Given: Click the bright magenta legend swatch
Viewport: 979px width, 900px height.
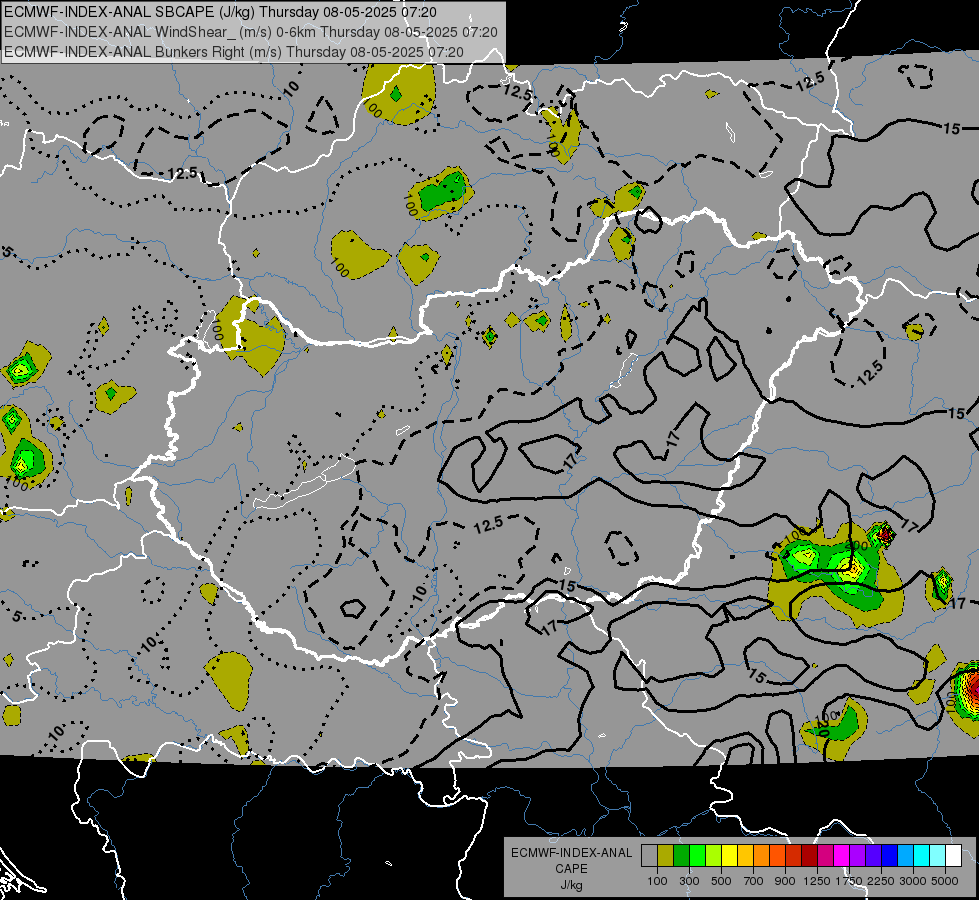Looking at the screenshot, I should [x=842, y=856].
